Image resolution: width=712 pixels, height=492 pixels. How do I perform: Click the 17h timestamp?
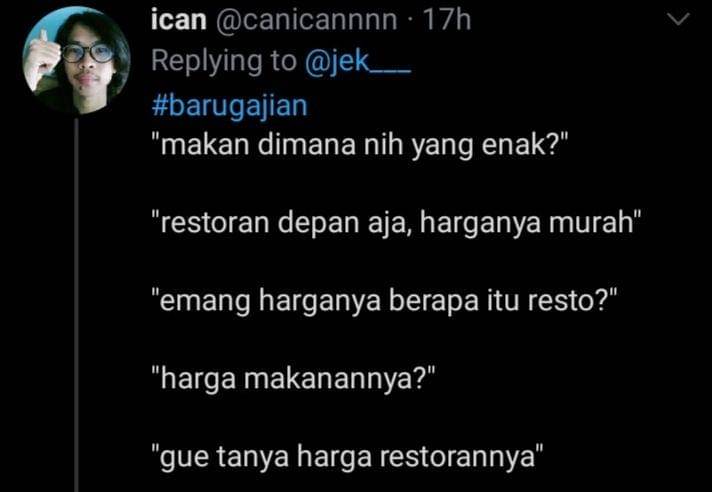447,20
